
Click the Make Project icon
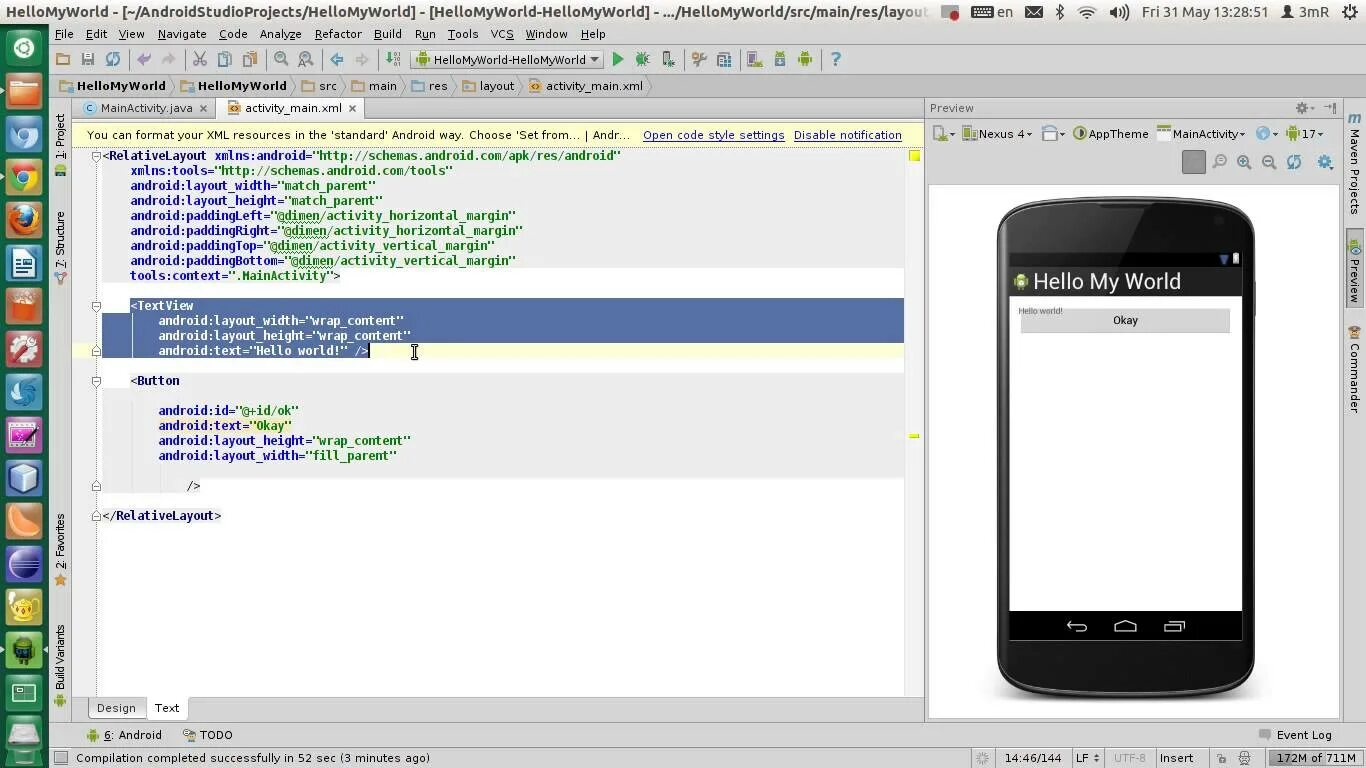(393, 59)
